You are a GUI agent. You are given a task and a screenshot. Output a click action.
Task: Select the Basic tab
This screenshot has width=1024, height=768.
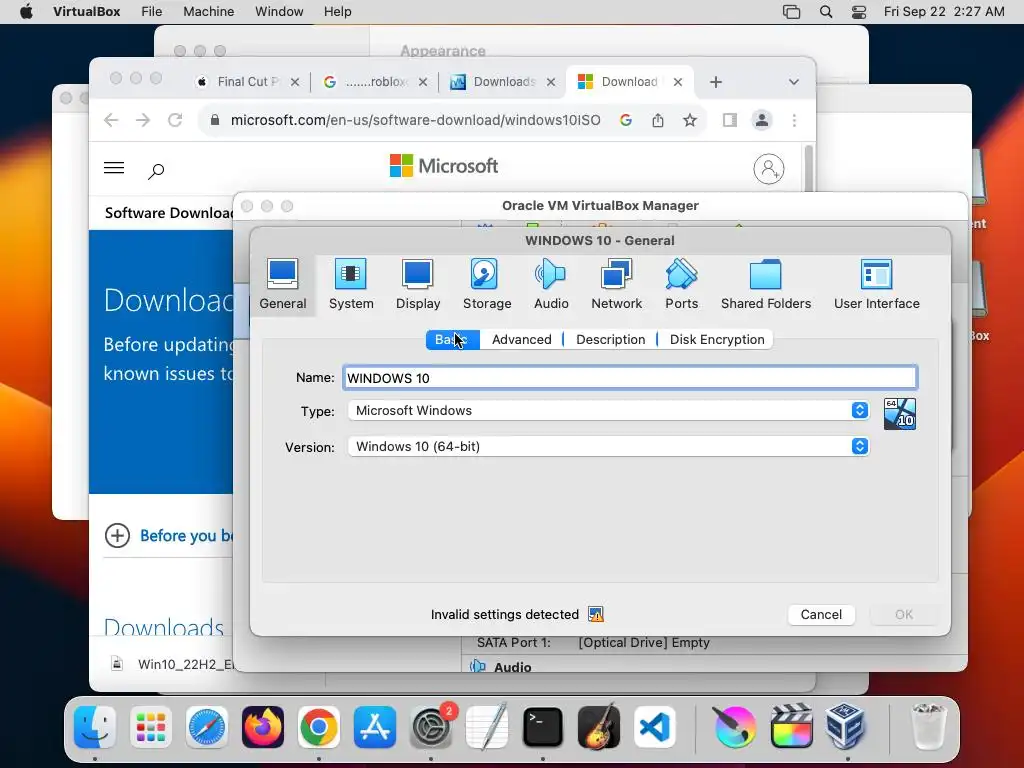tap(452, 340)
